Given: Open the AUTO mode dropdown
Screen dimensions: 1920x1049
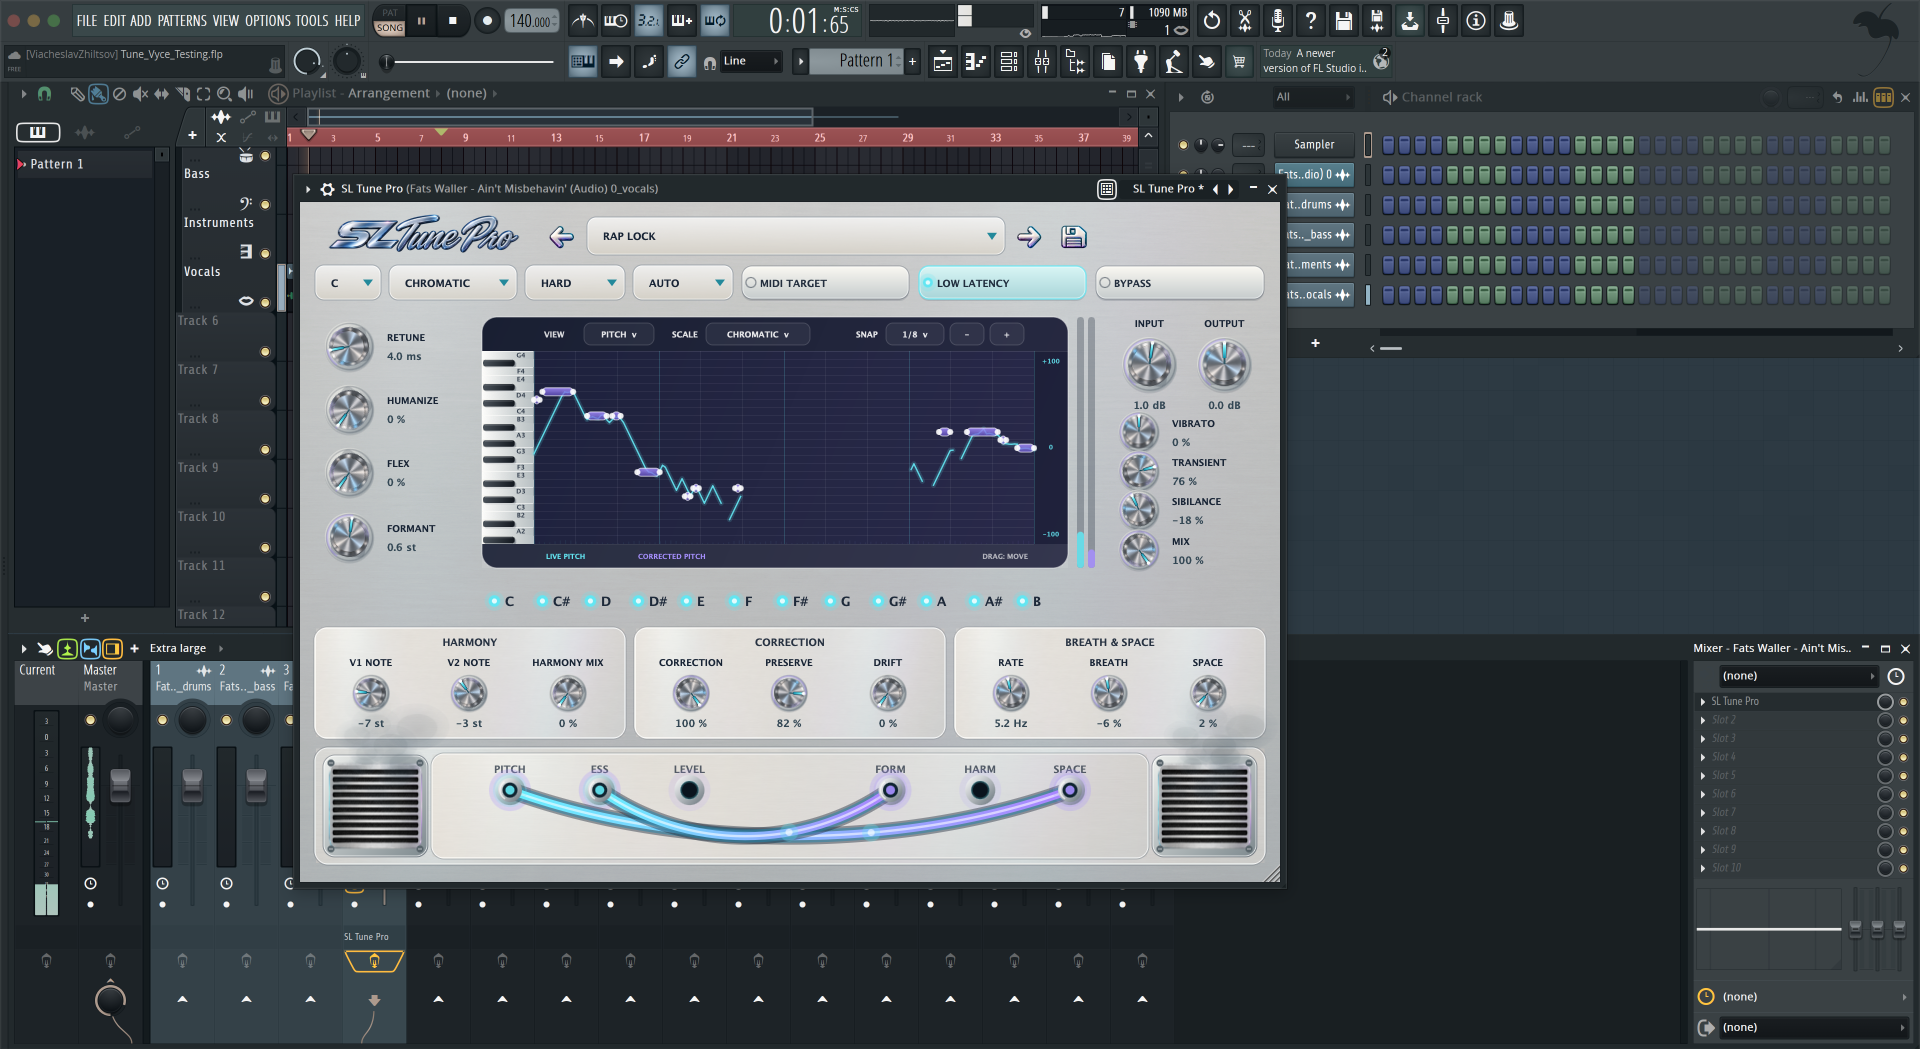Looking at the screenshot, I should point(683,283).
